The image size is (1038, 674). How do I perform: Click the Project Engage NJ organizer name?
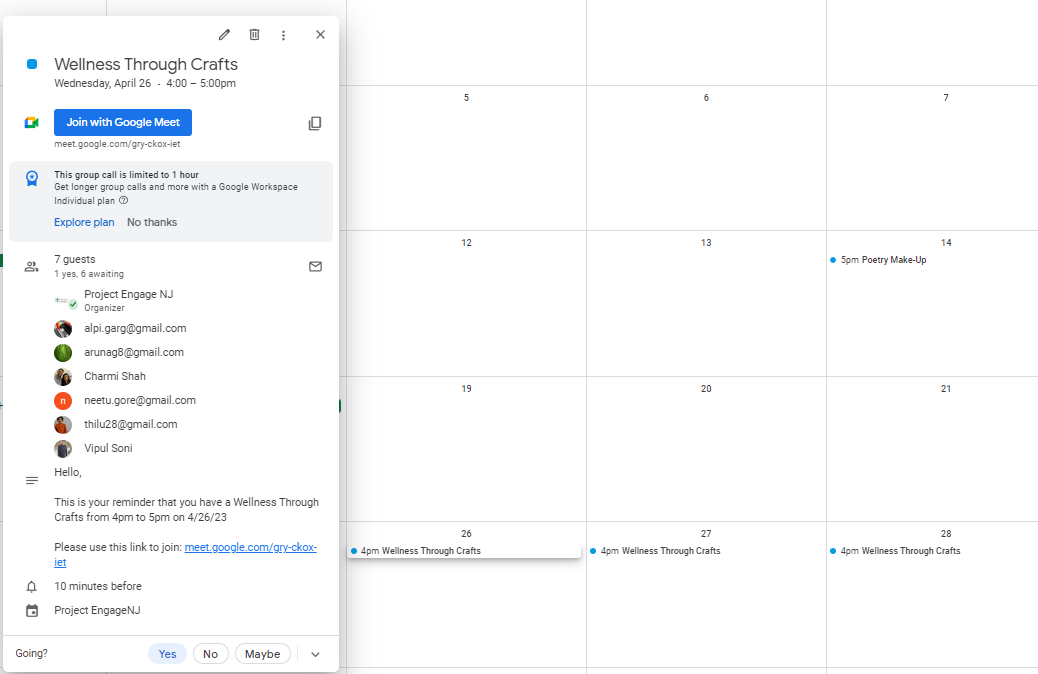(x=128, y=294)
